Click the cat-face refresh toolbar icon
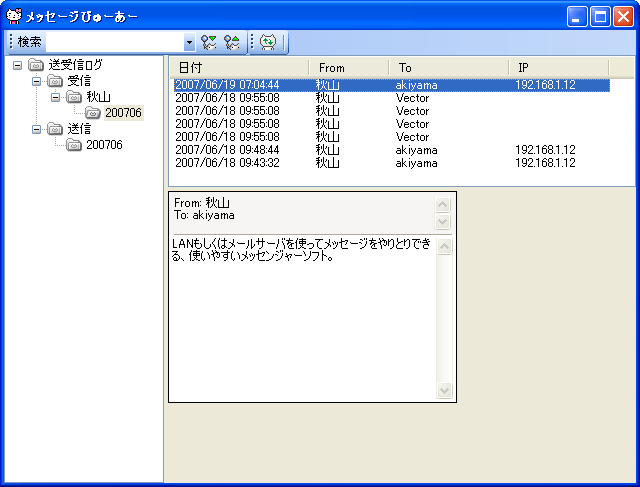Viewport: 640px width, 487px height. [x=268, y=42]
